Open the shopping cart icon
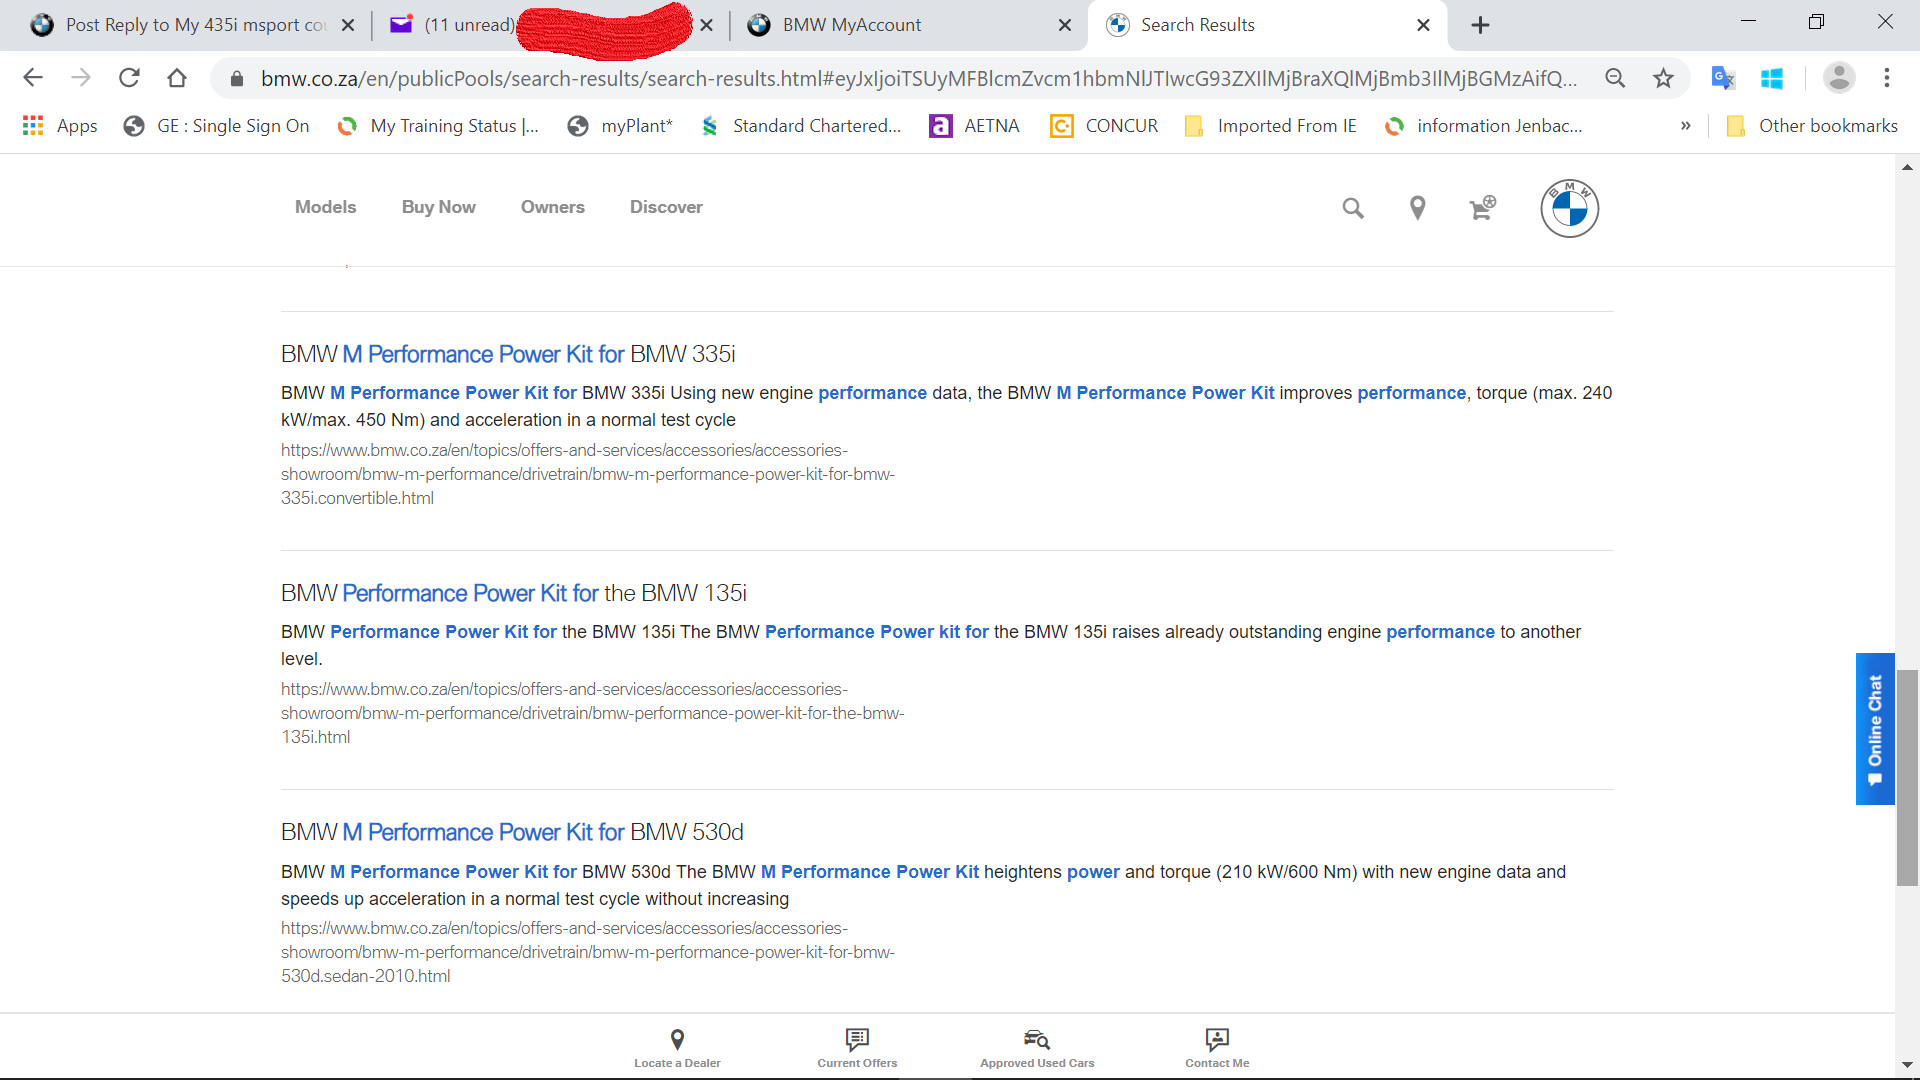 [x=1482, y=208]
